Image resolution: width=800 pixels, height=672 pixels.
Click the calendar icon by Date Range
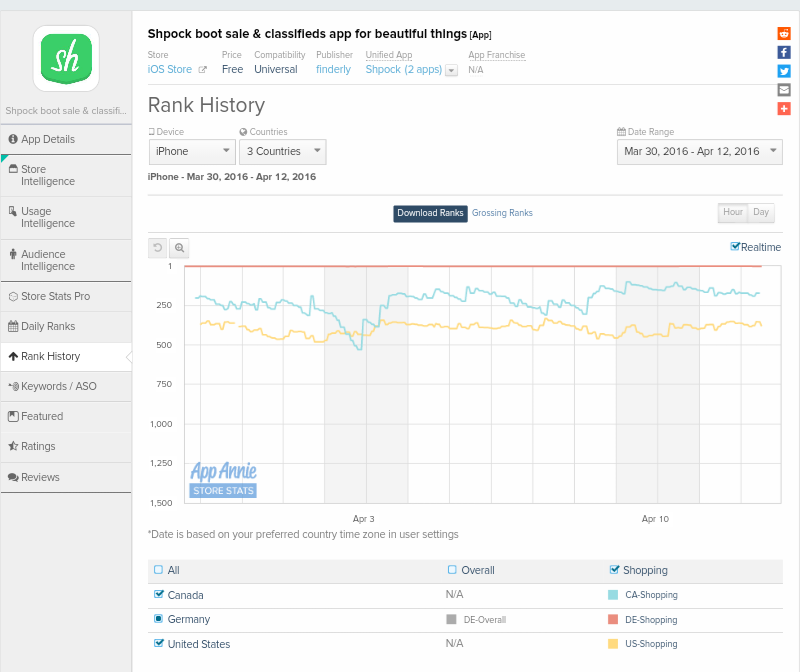pos(621,132)
